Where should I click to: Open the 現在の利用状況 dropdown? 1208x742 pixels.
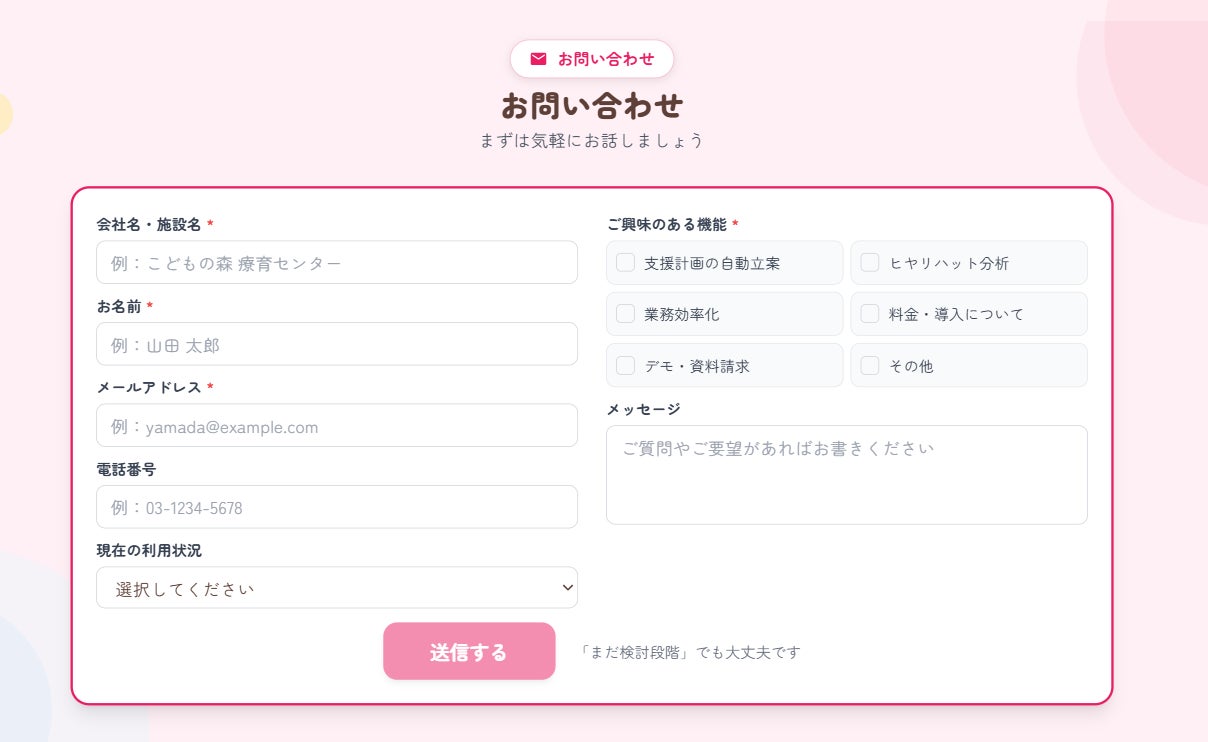[336, 588]
